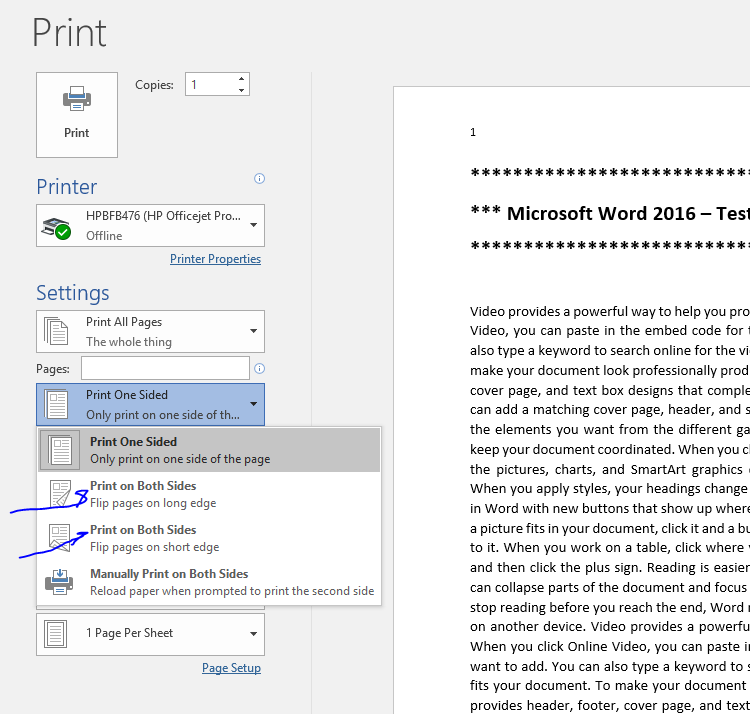Open the HP Officejet Pro printer dropdown

[150, 226]
